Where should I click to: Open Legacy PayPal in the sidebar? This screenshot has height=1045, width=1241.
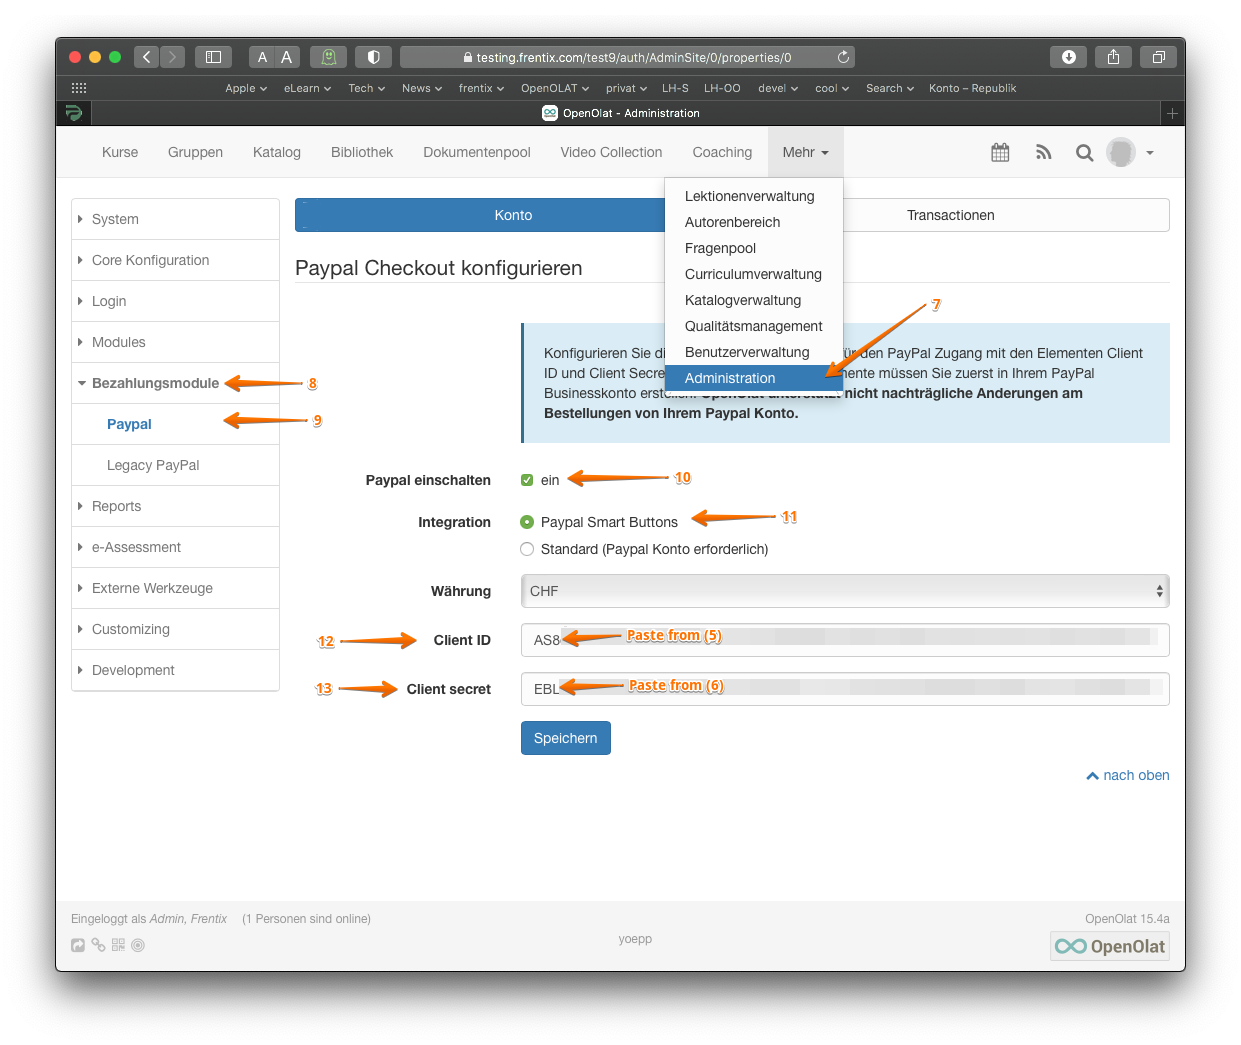[x=153, y=465]
